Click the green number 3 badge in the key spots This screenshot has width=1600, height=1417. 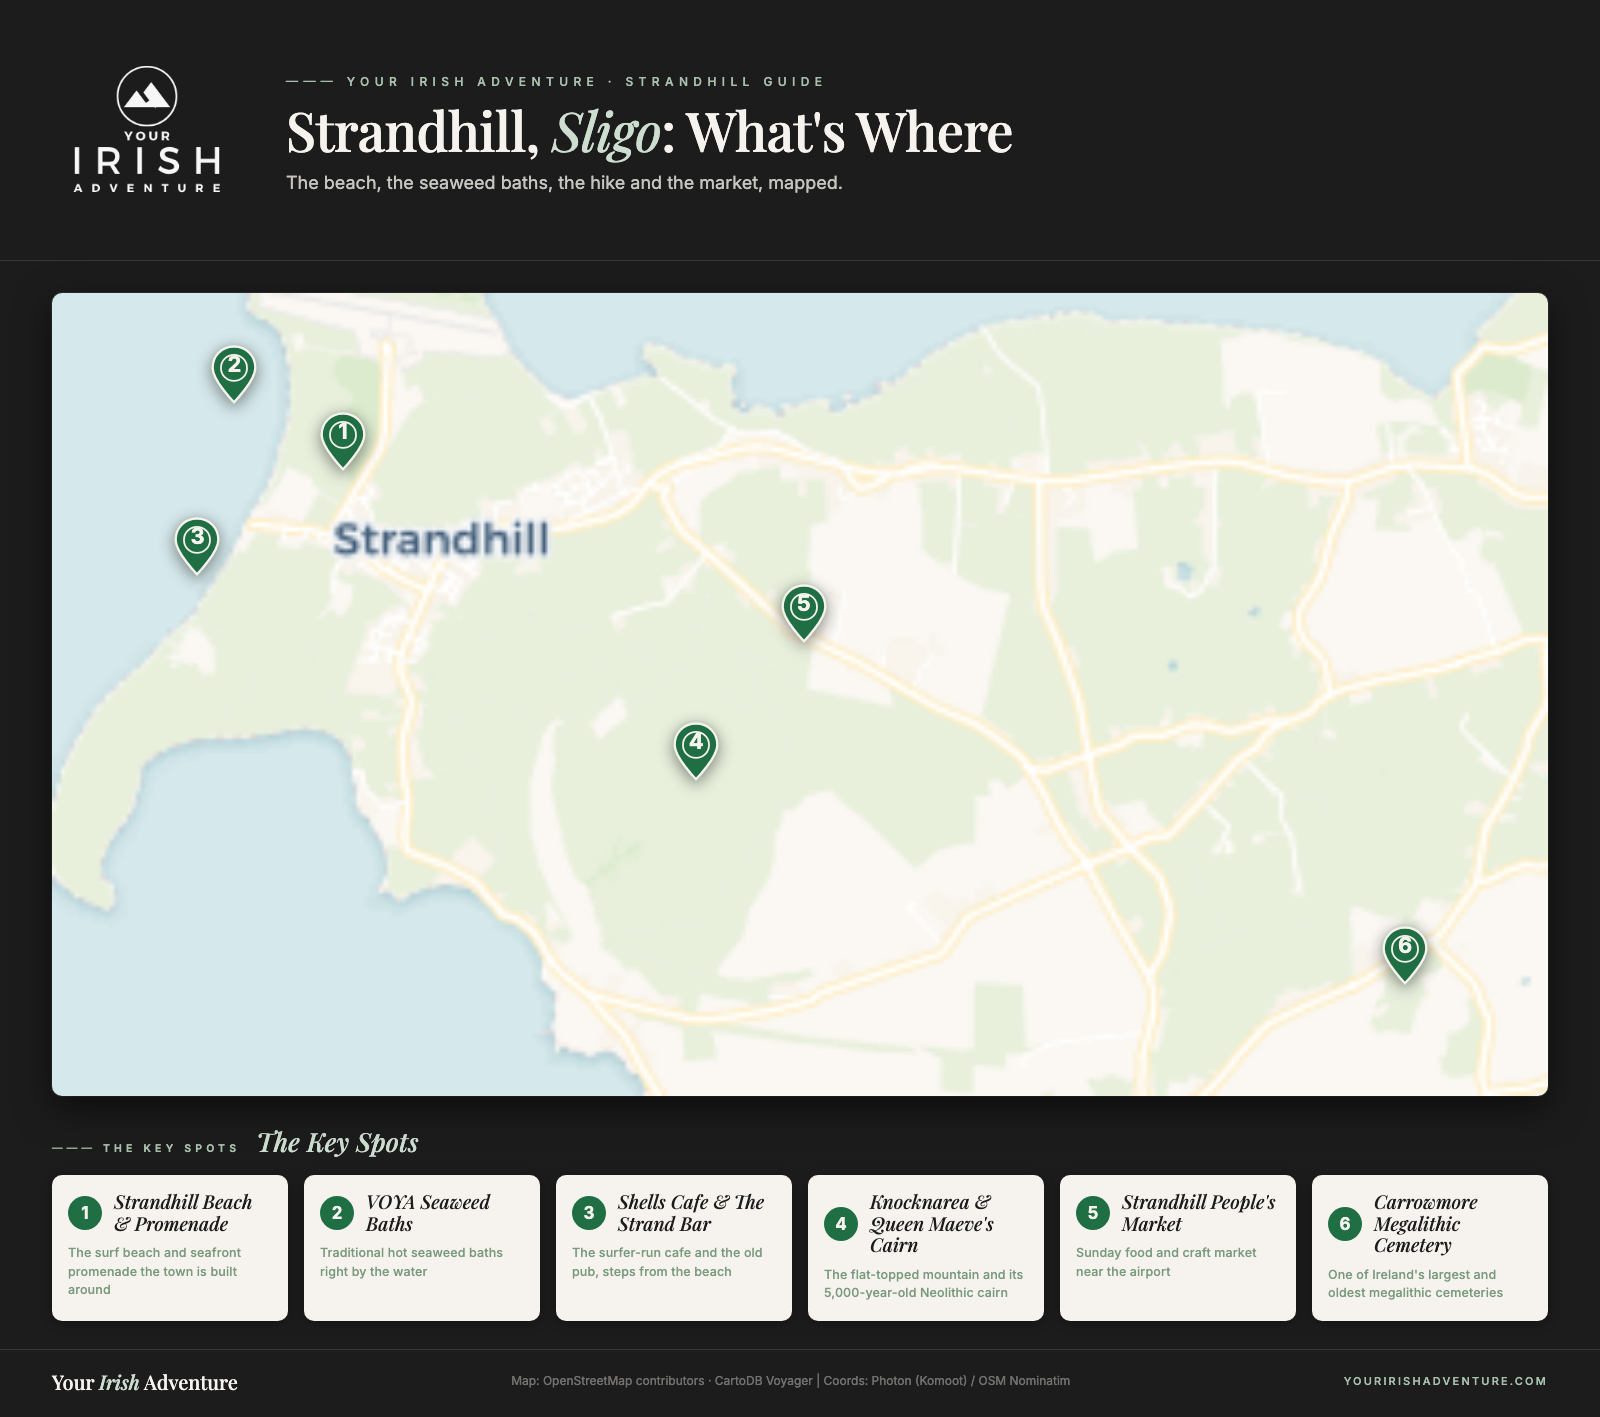click(589, 1213)
